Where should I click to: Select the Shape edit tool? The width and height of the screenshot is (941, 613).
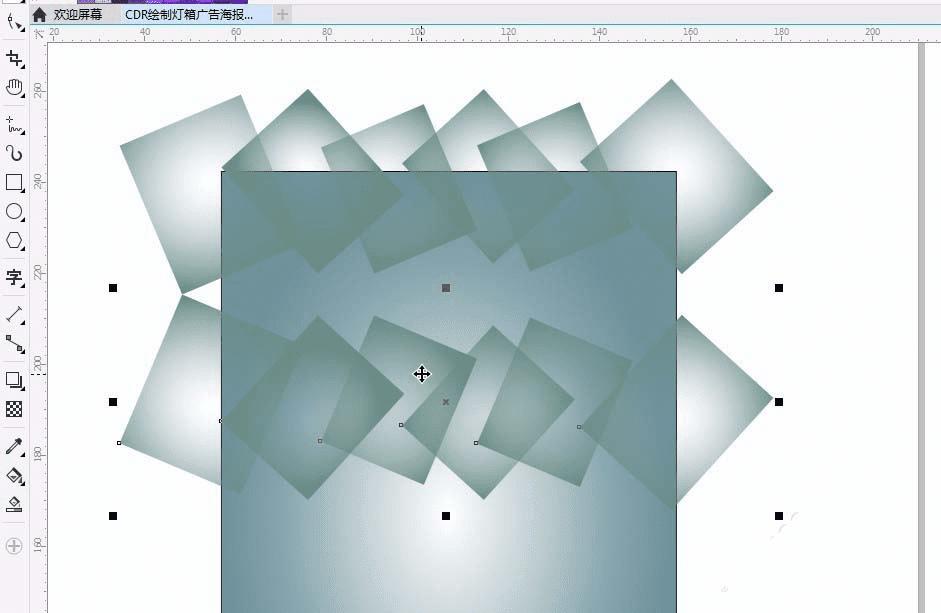pyautogui.click(x=14, y=23)
